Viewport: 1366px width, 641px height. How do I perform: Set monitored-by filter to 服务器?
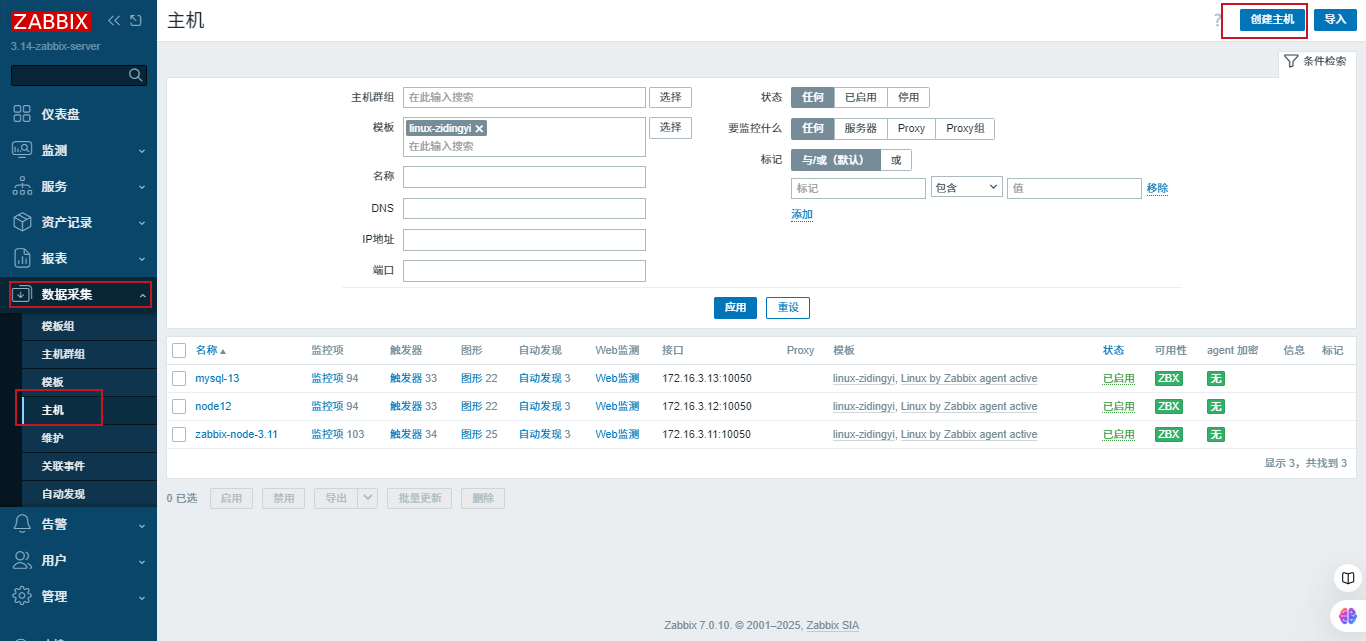coord(860,129)
